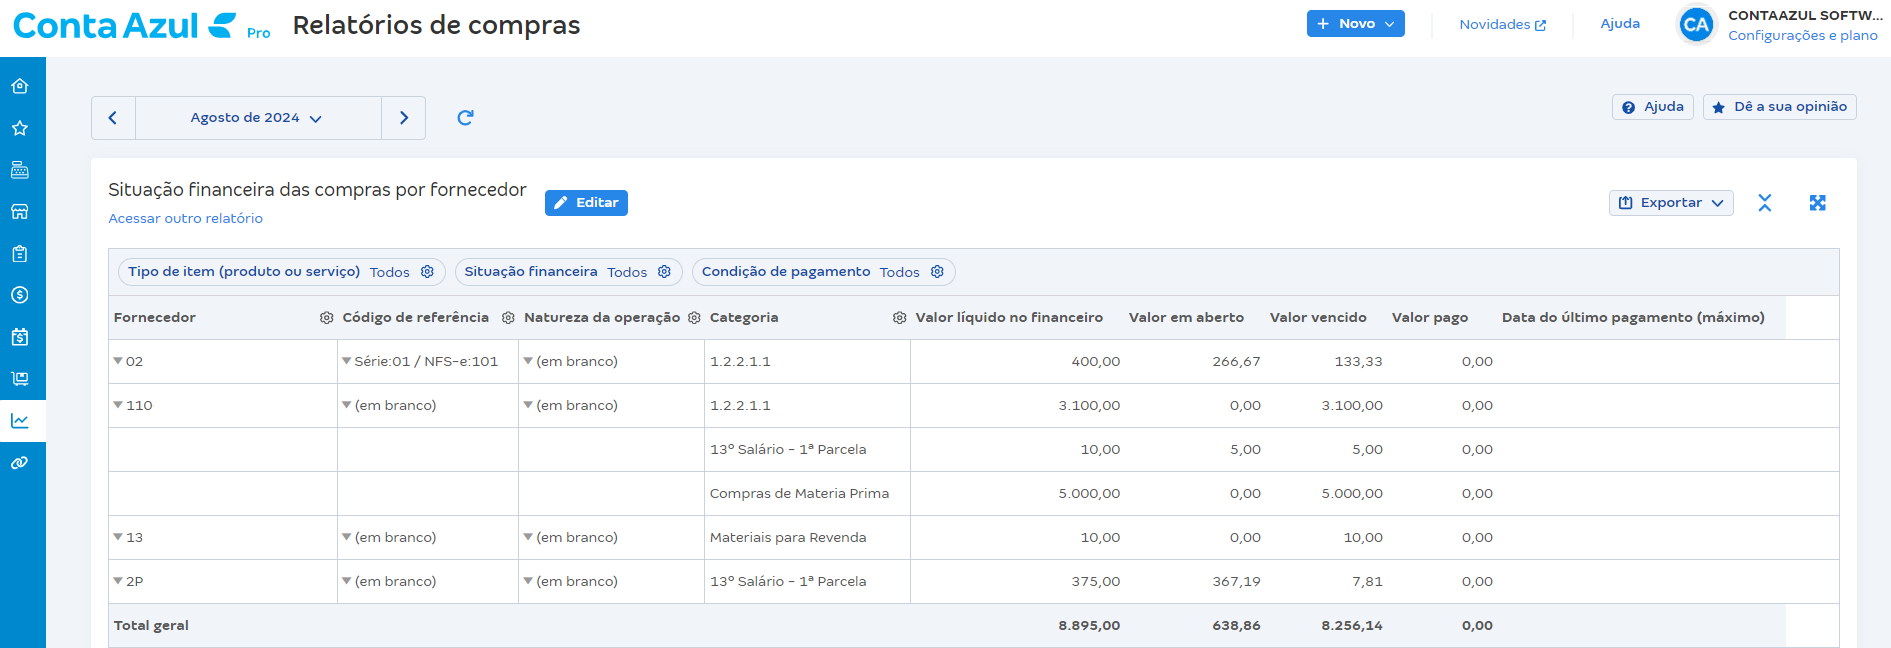Open the clipboard sidebar icon

[x=20, y=254]
